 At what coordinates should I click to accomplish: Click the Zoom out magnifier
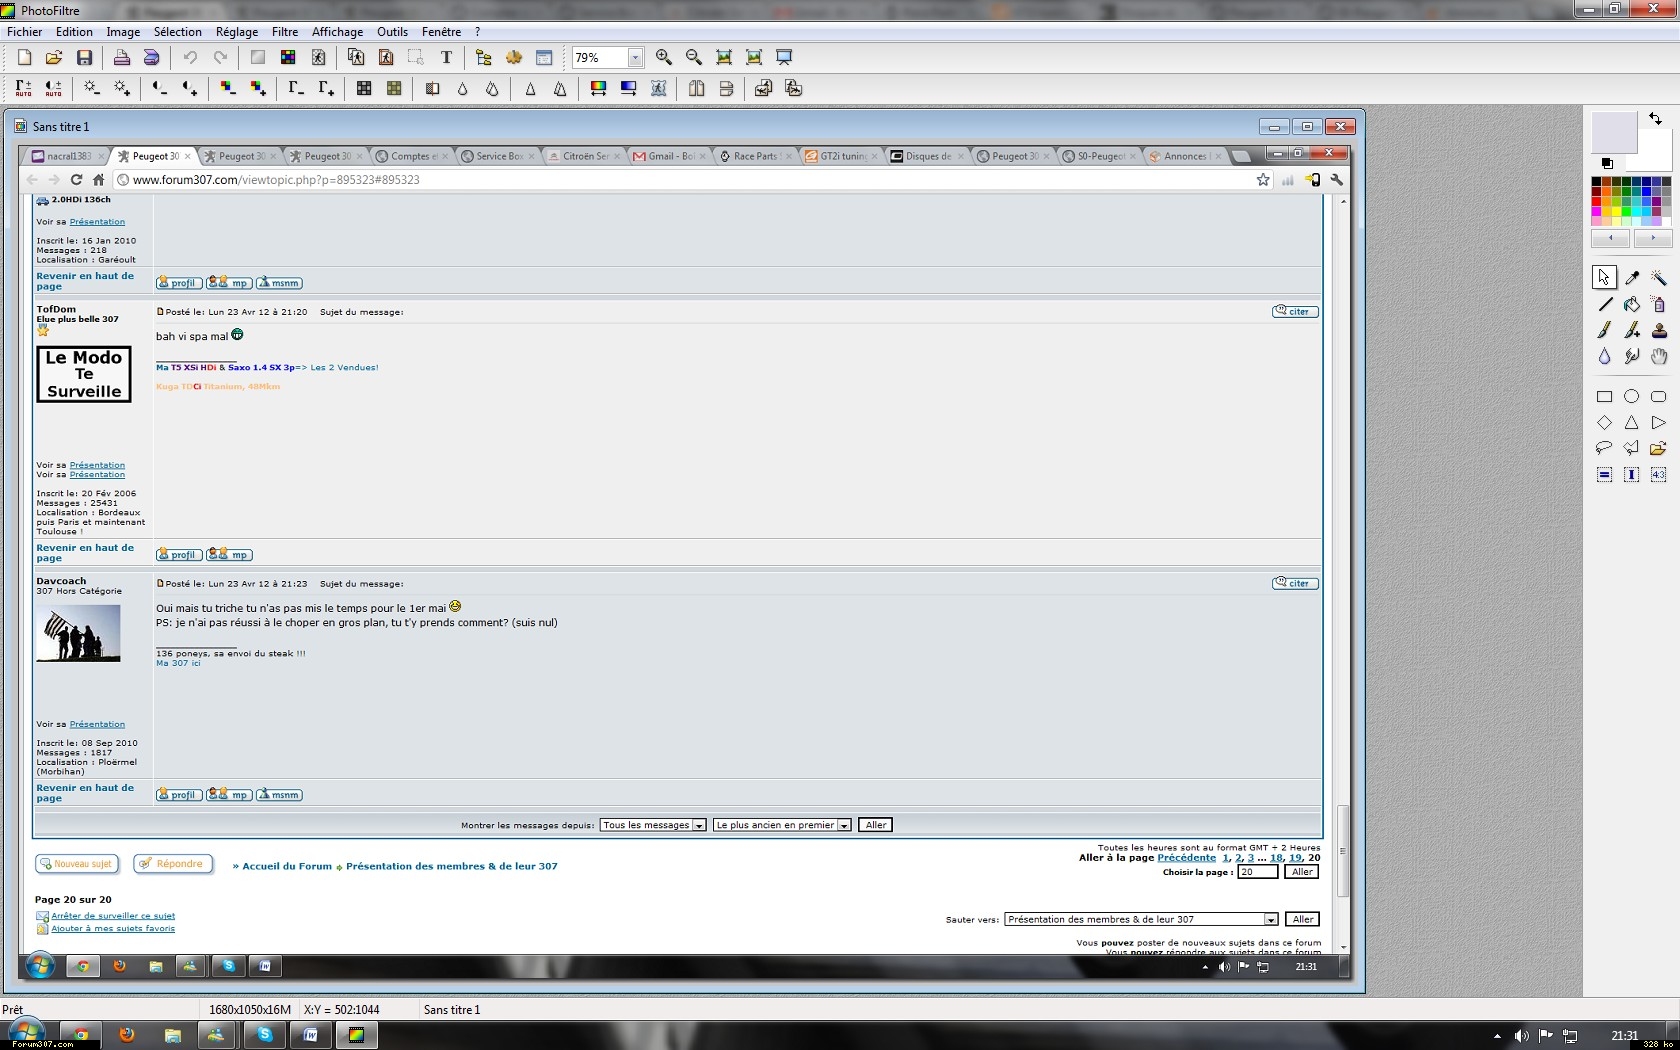pos(693,57)
